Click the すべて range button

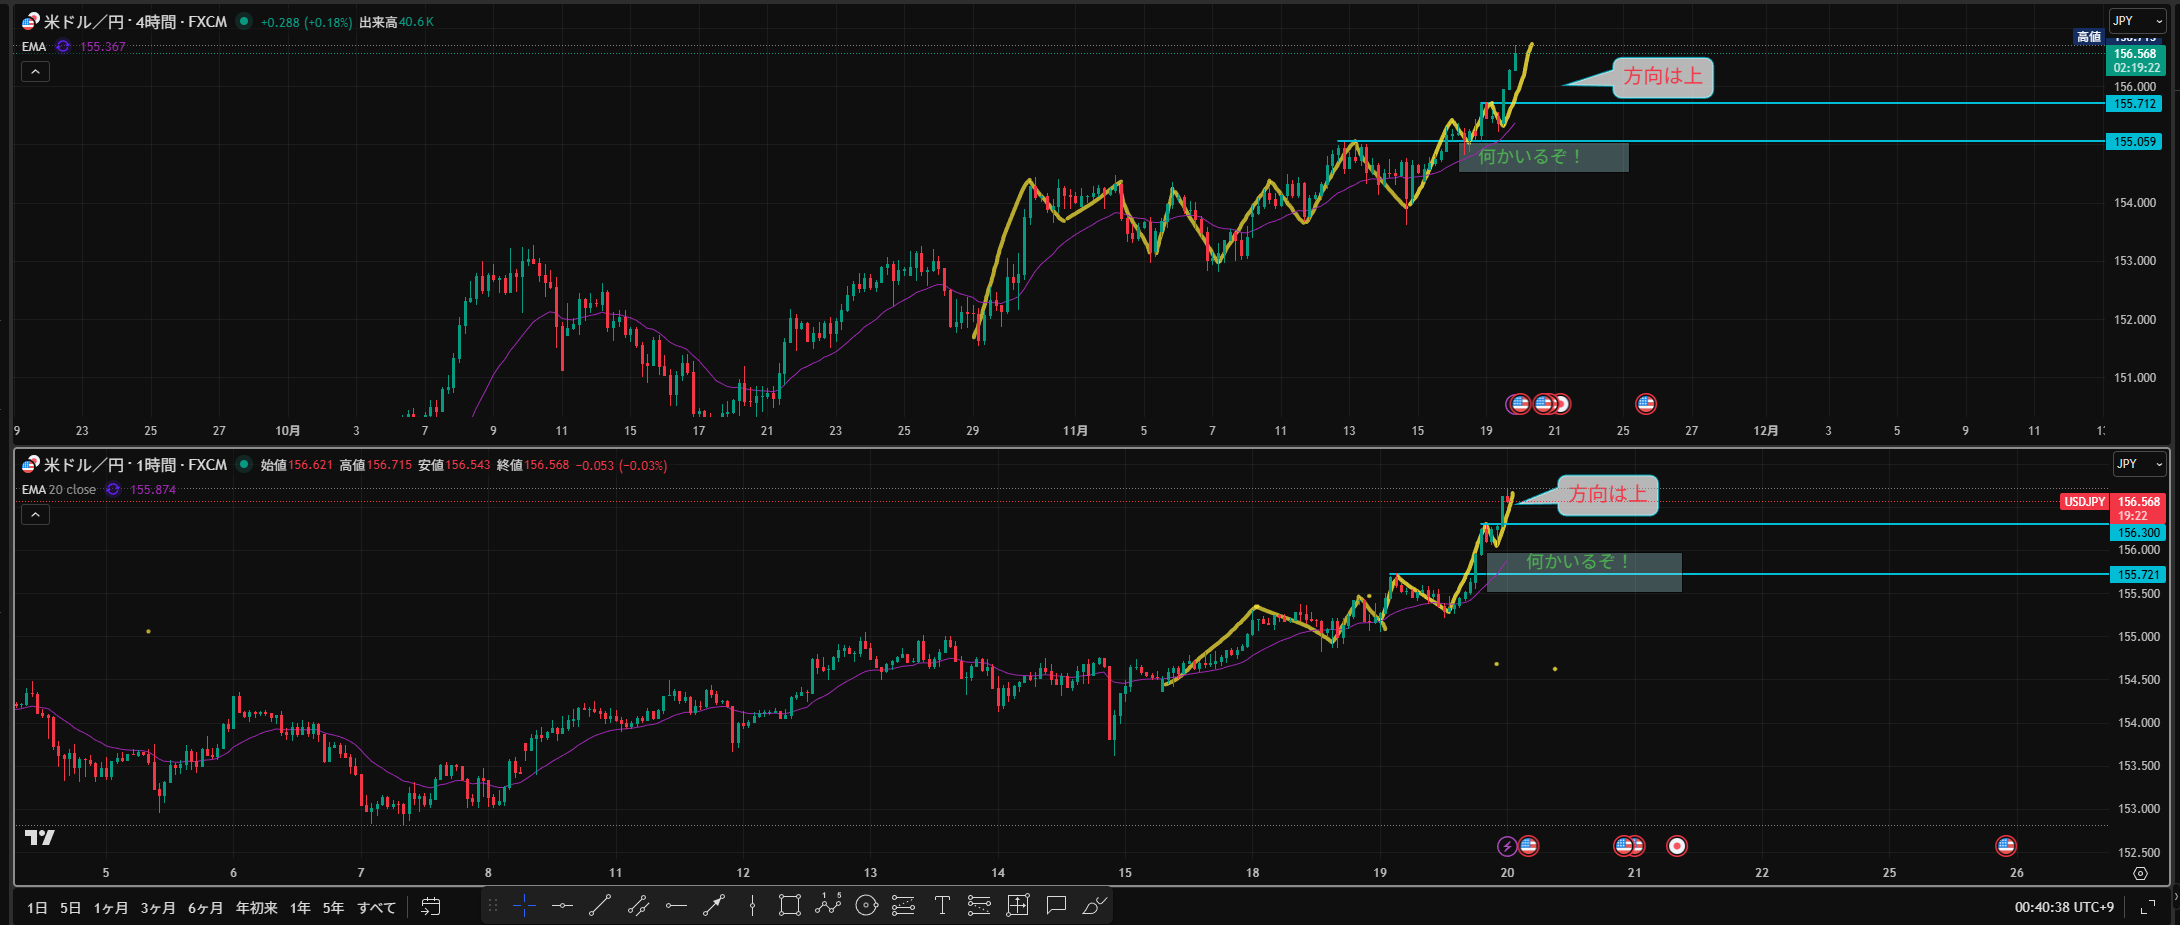click(376, 908)
